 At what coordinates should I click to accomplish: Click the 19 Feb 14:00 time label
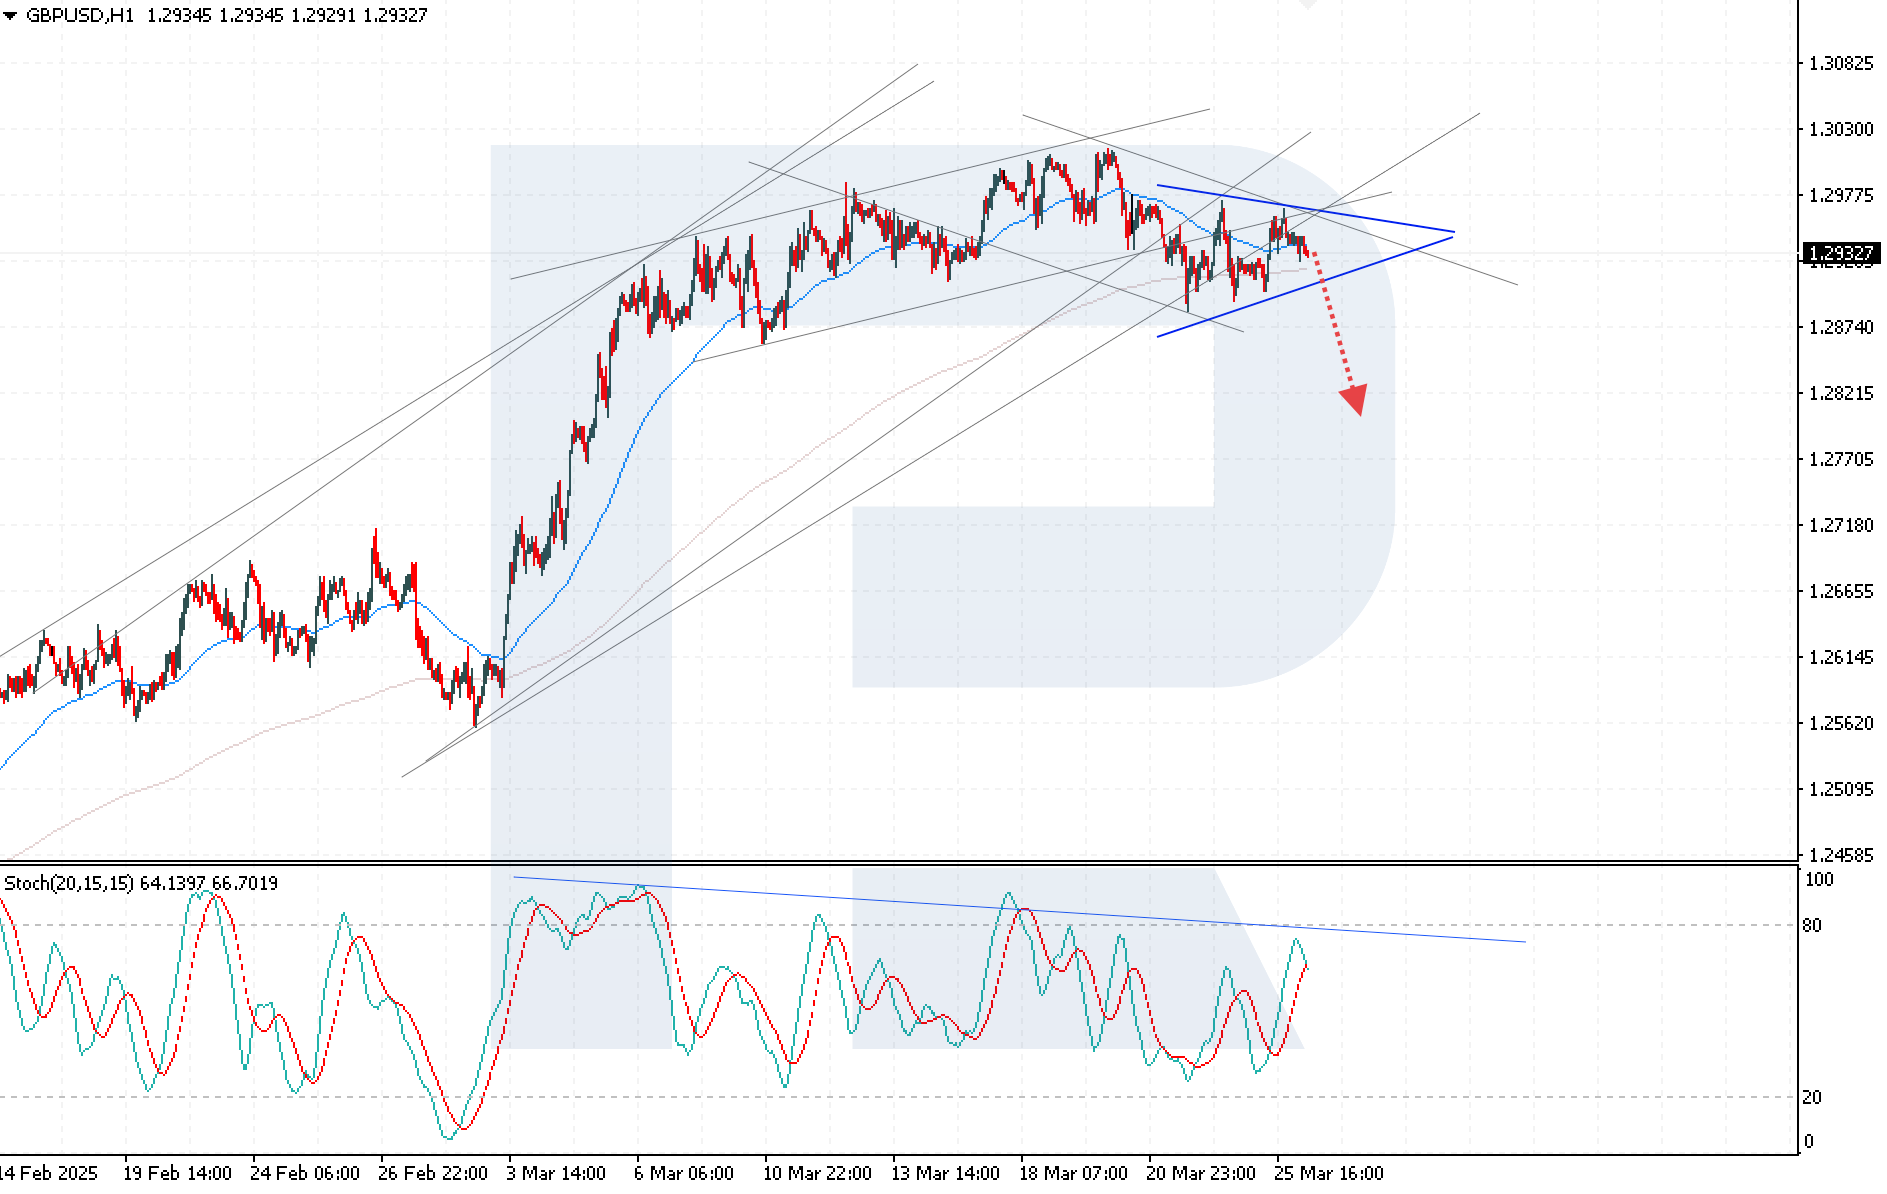177,1173
